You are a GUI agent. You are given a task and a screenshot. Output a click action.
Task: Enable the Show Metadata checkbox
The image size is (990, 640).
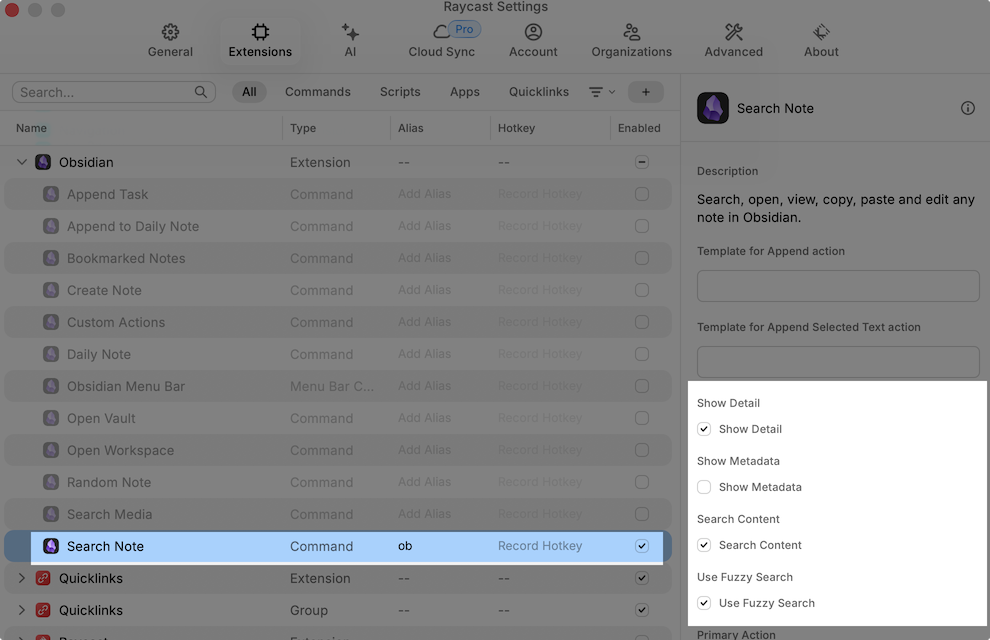[x=704, y=487]
